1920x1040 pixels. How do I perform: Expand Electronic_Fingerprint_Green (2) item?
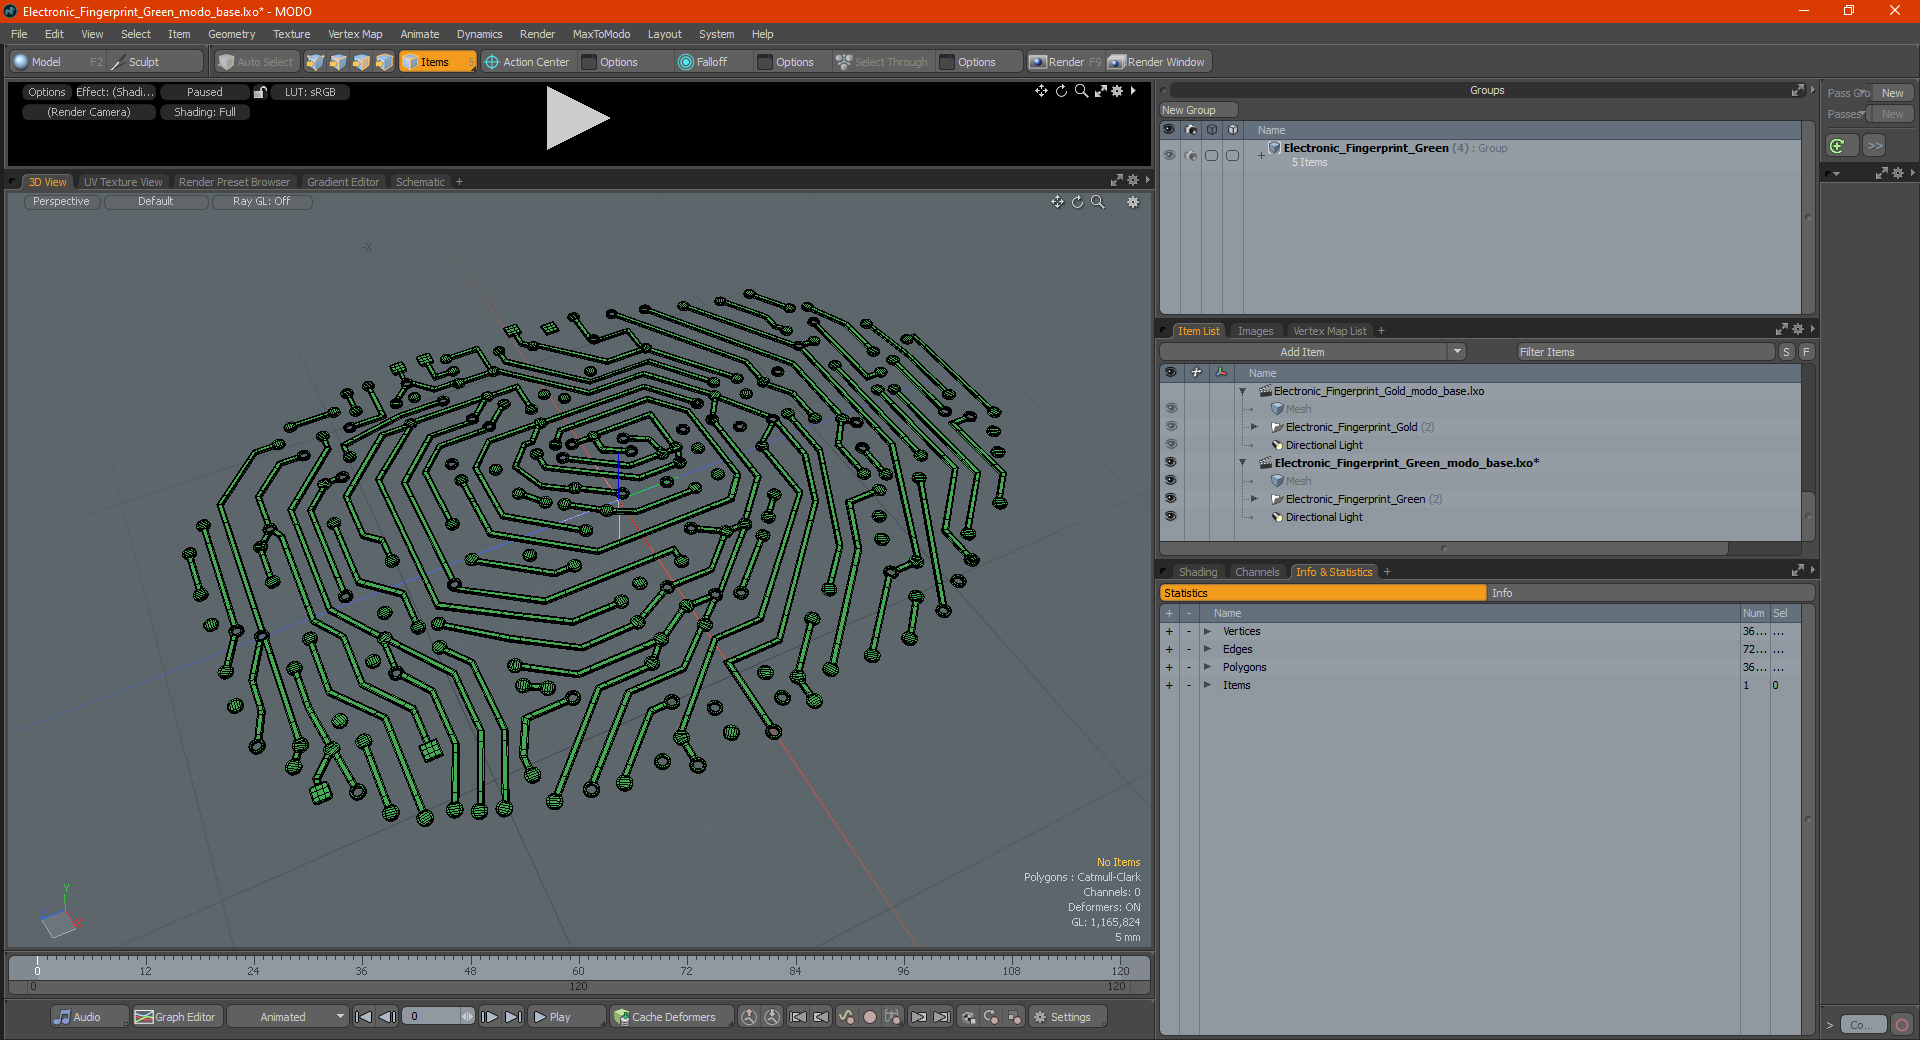(1254, 499)
